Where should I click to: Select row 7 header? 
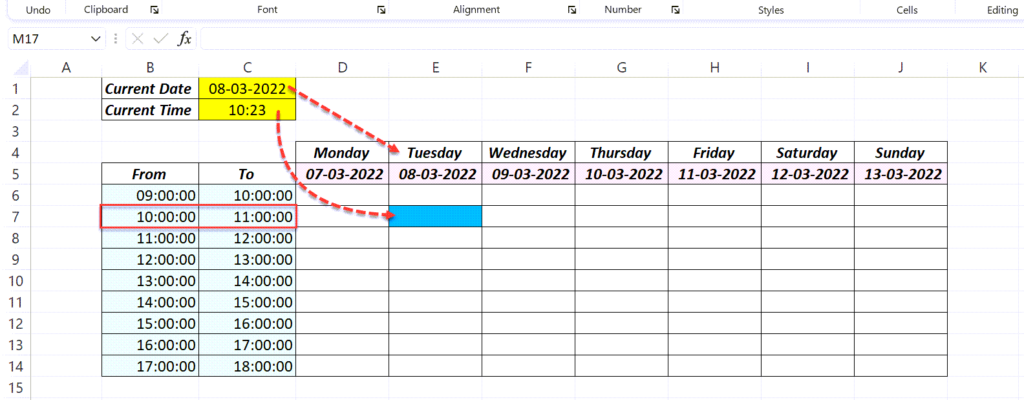click(18, 216)
